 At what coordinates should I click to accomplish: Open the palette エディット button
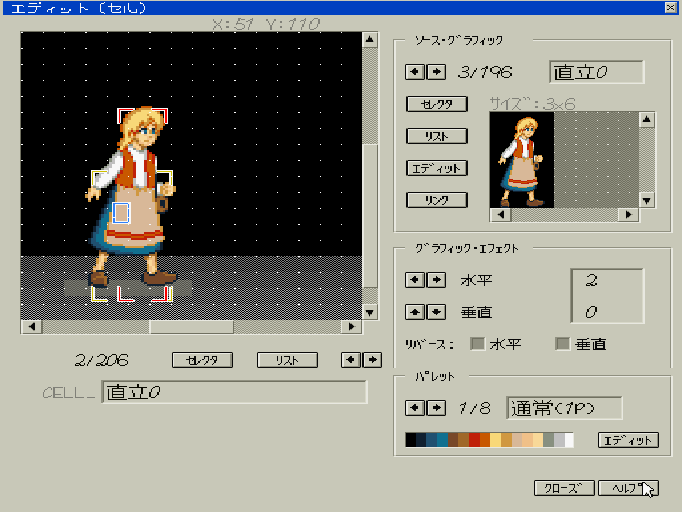tap(628, 440)
